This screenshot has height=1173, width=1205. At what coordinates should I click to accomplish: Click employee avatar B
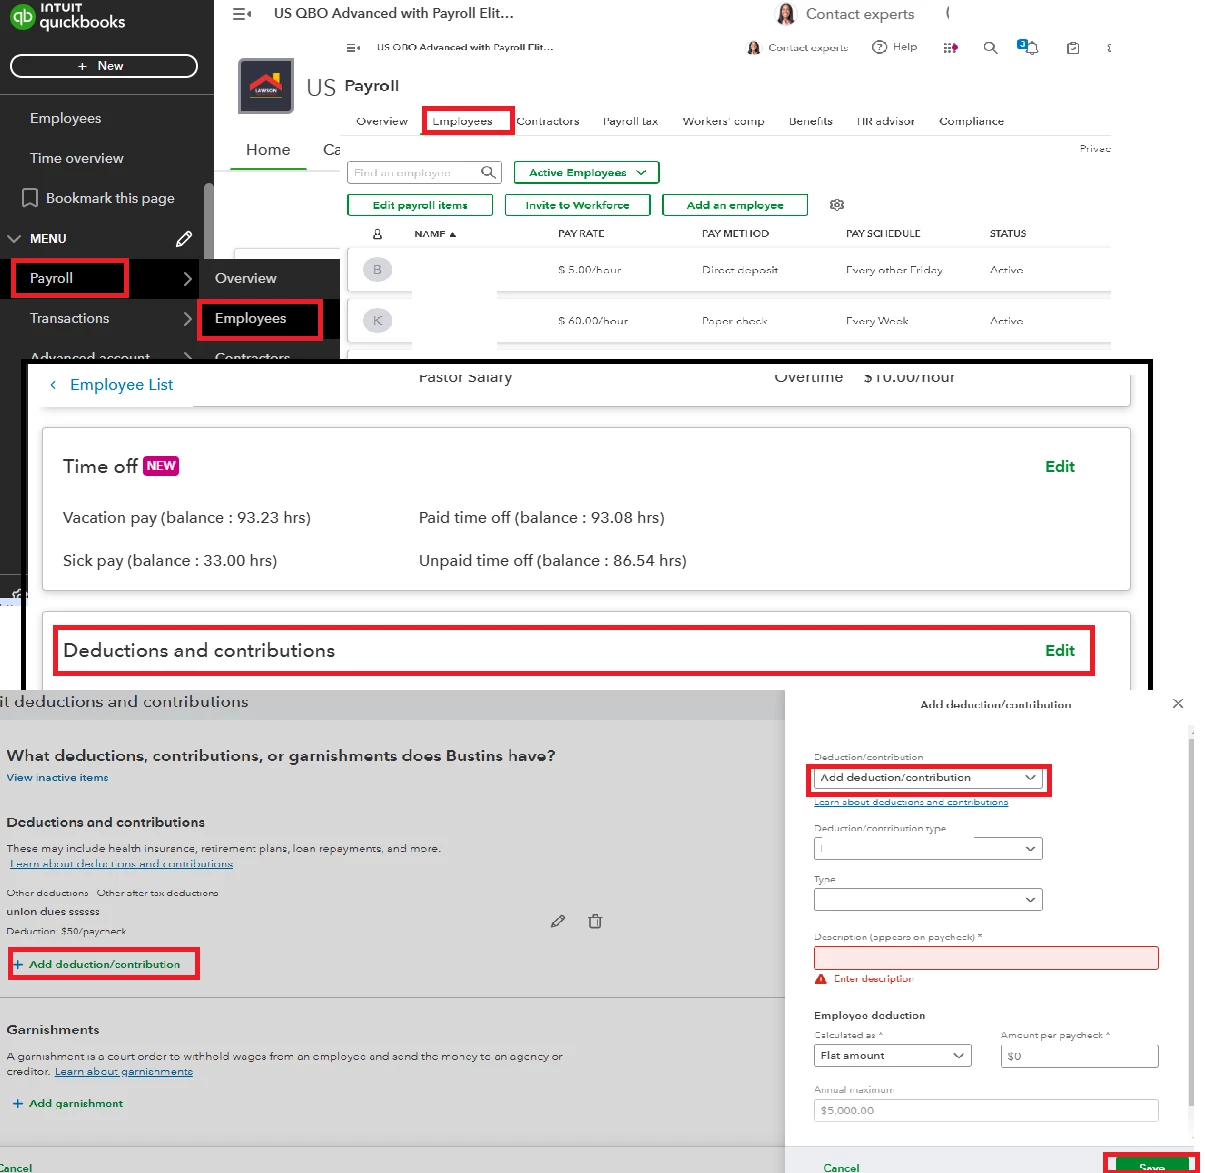pyautogui.click(x=377, y=269)
